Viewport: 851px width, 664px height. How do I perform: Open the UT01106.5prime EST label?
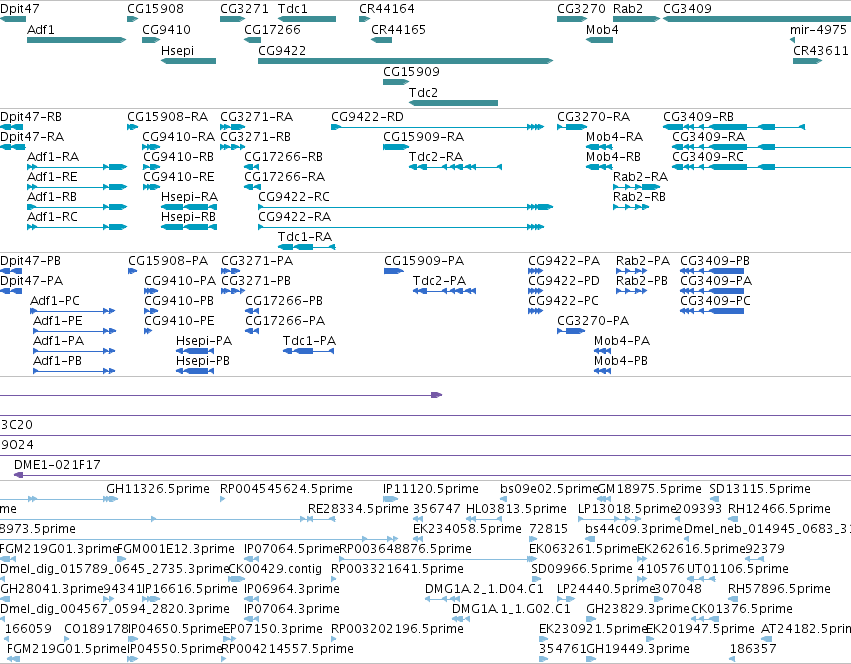(x=738, y=569)
